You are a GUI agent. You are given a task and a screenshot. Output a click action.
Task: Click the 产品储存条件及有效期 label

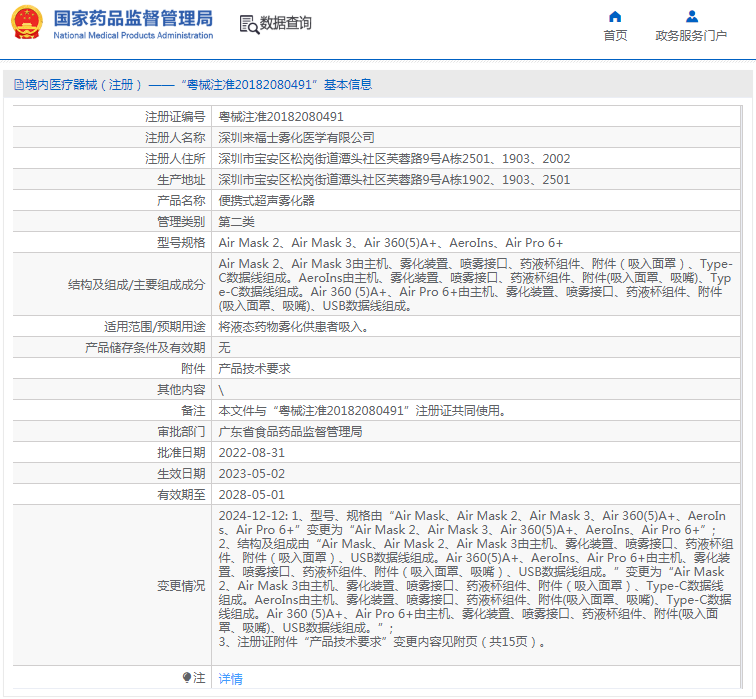point(145,348)
